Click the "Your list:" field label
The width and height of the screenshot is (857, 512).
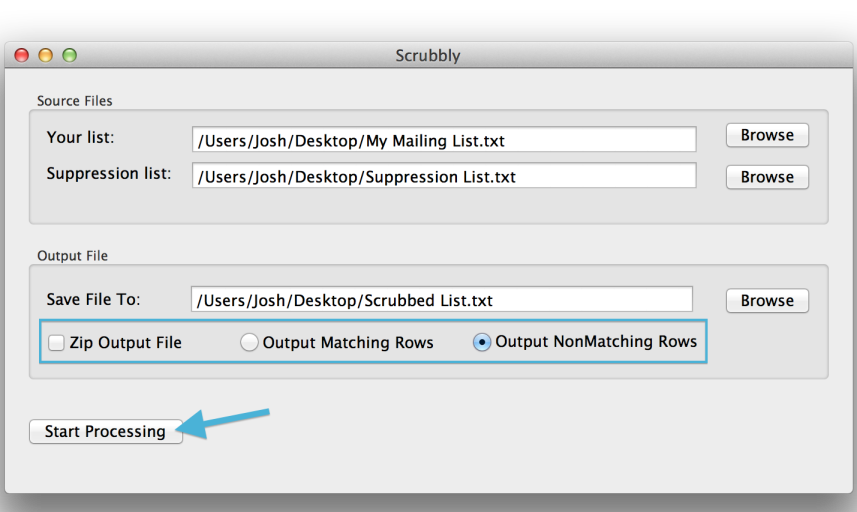[x=80, y=137]
